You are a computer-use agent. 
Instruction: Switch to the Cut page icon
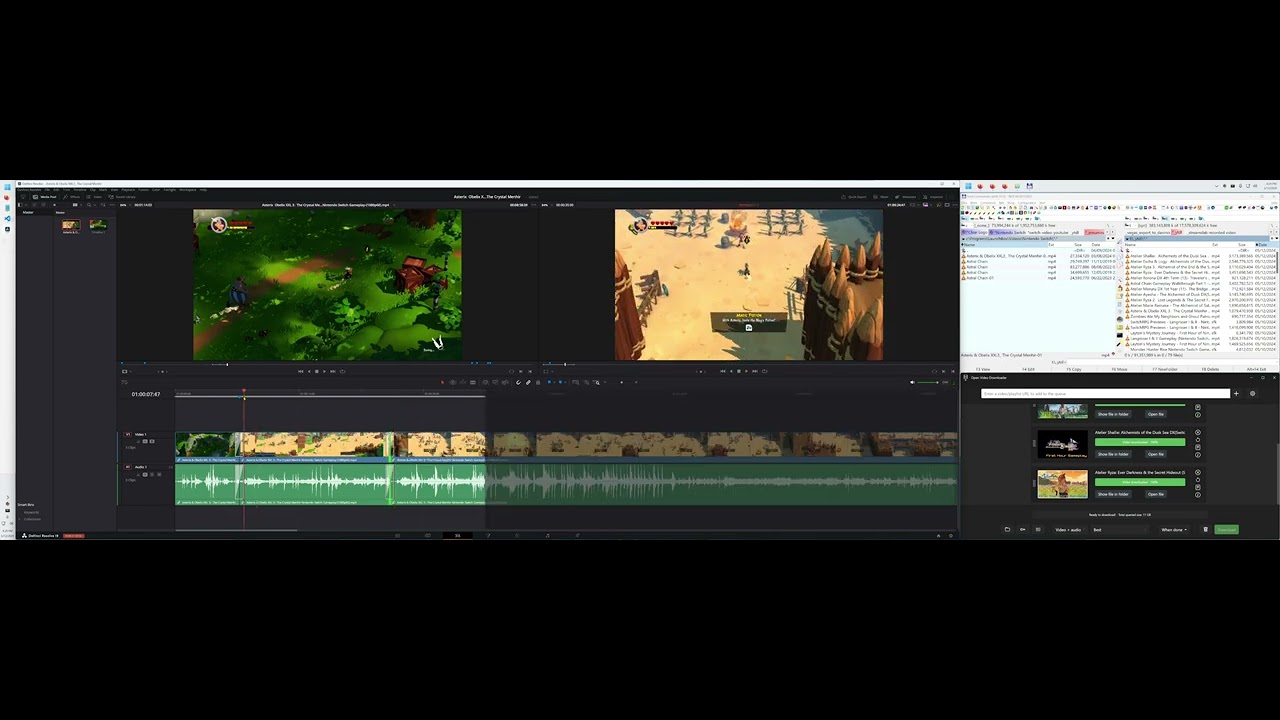pos(427,535)
